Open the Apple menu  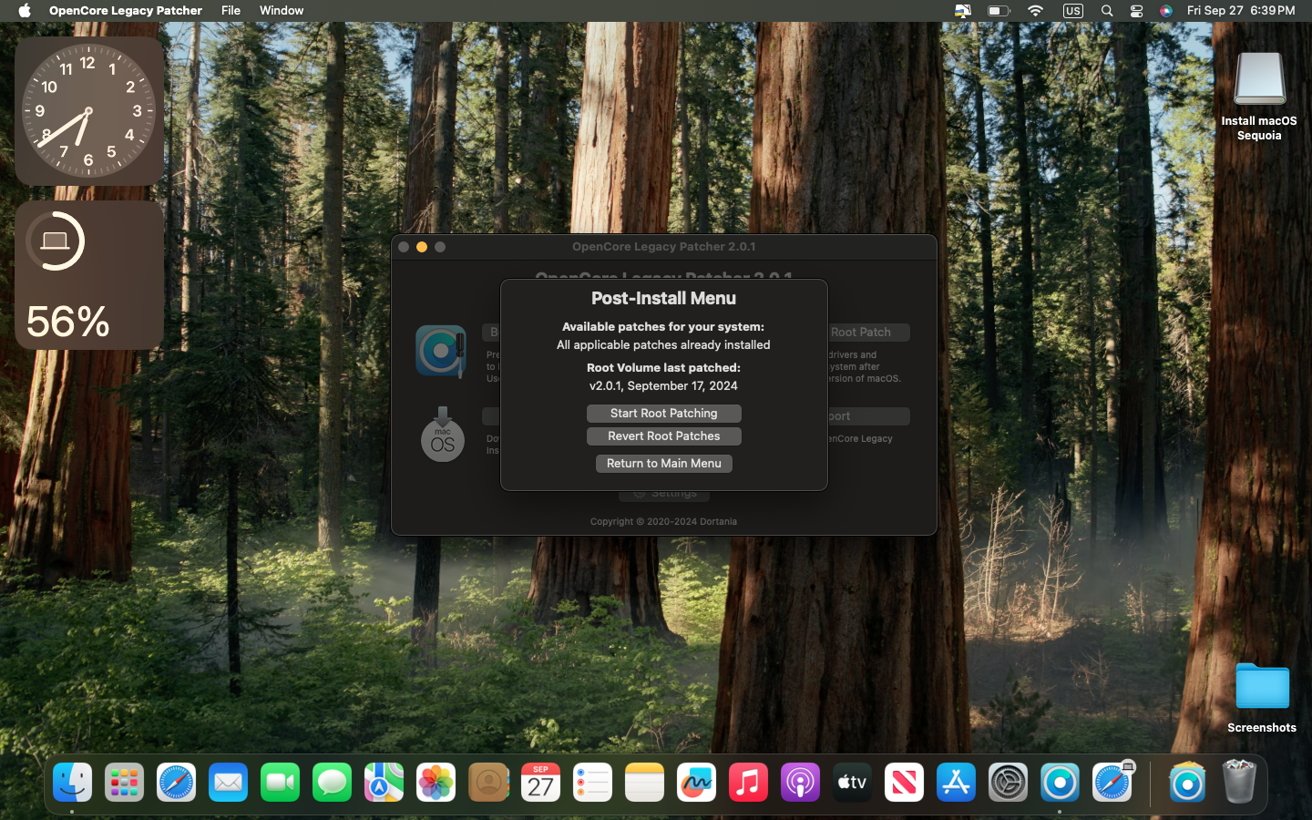click(24, 10)
